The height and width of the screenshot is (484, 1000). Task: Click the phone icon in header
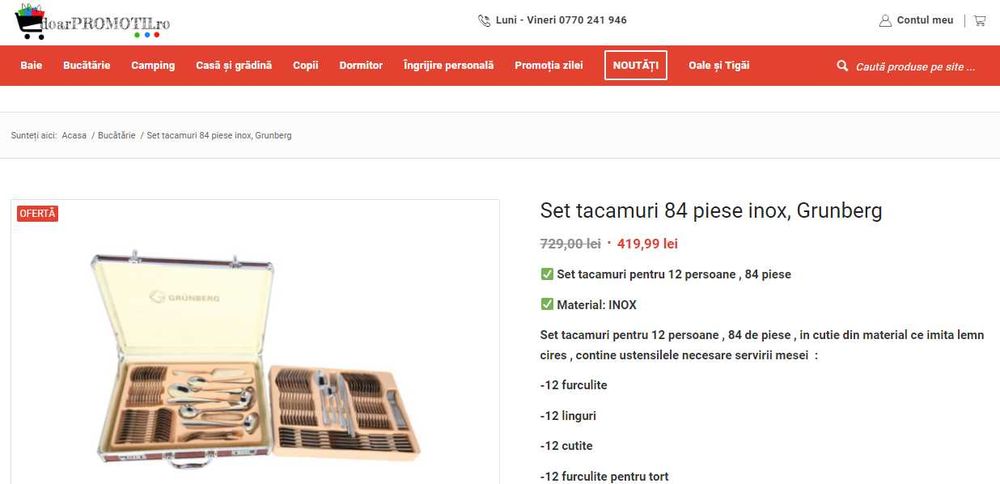tap(484, 20)
